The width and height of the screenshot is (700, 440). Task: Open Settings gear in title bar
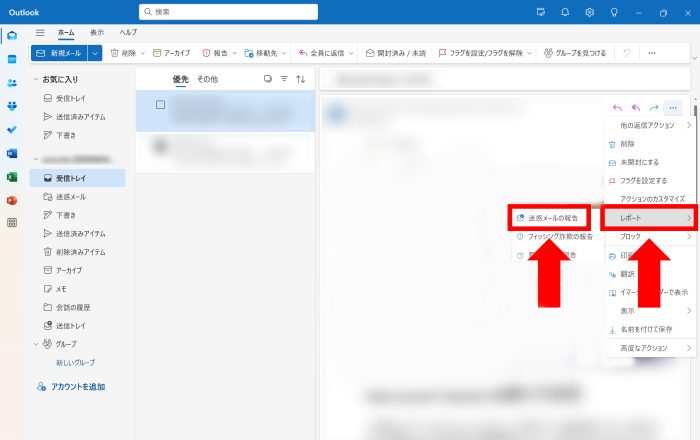[x=590, y=12]
